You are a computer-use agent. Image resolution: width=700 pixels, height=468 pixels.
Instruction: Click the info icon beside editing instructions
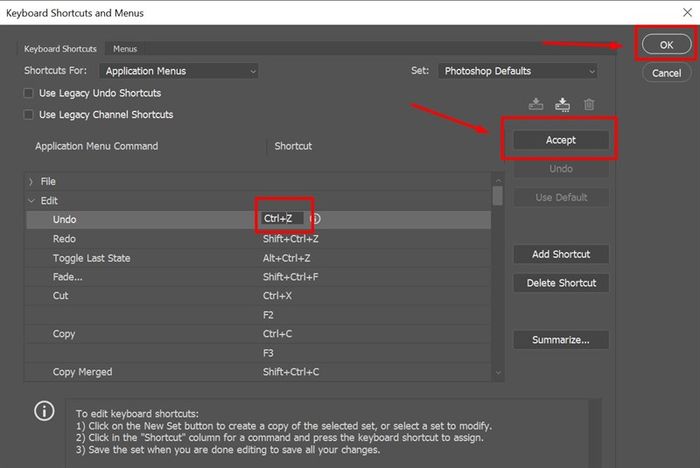pos(44,411)
